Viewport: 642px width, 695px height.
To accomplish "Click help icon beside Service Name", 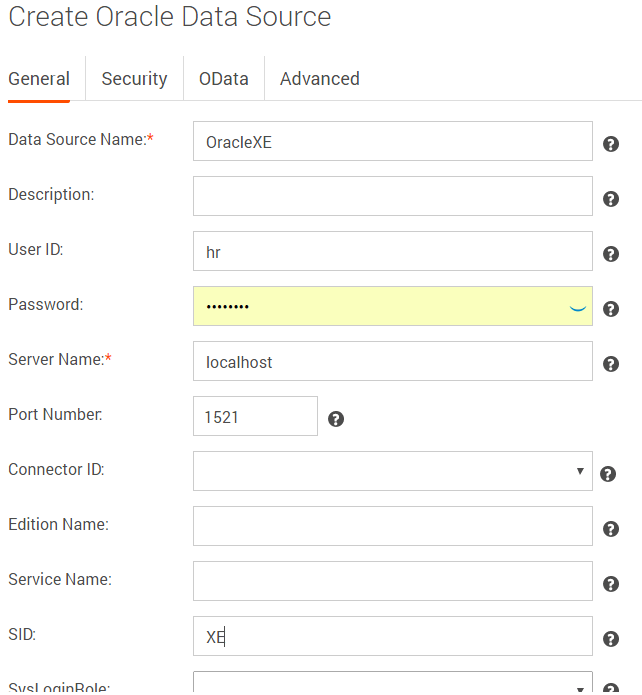I will pyautogui.click(x=611, y=584).
